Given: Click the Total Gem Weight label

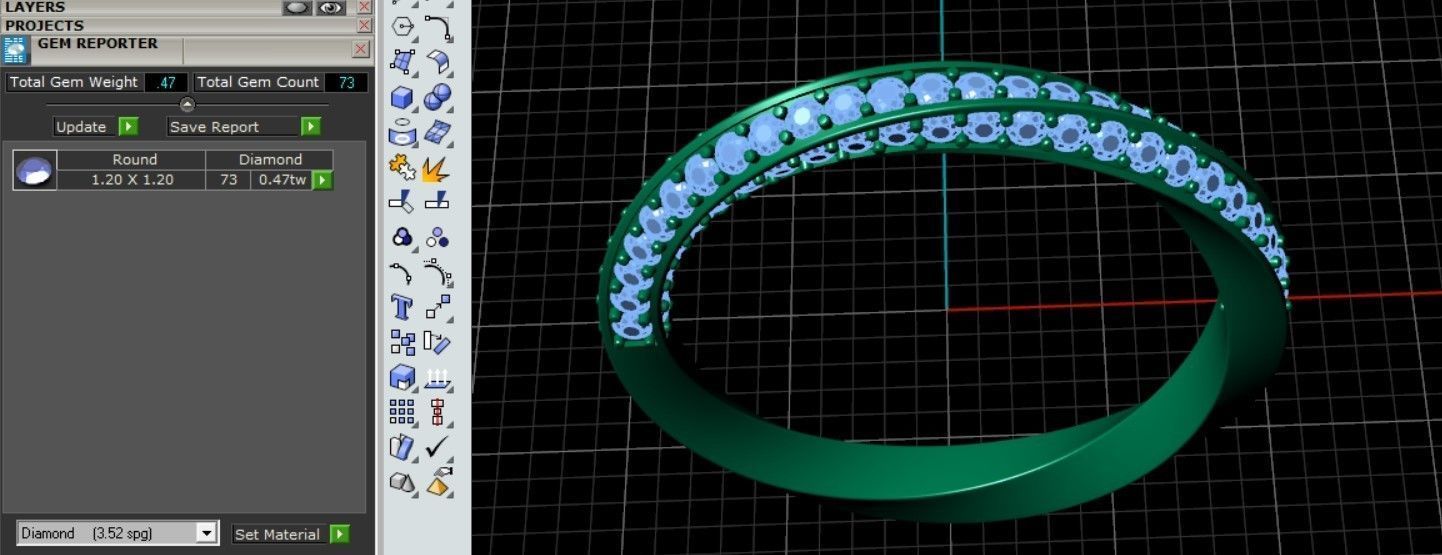Looking at the screenshot, I should (74, 82).
